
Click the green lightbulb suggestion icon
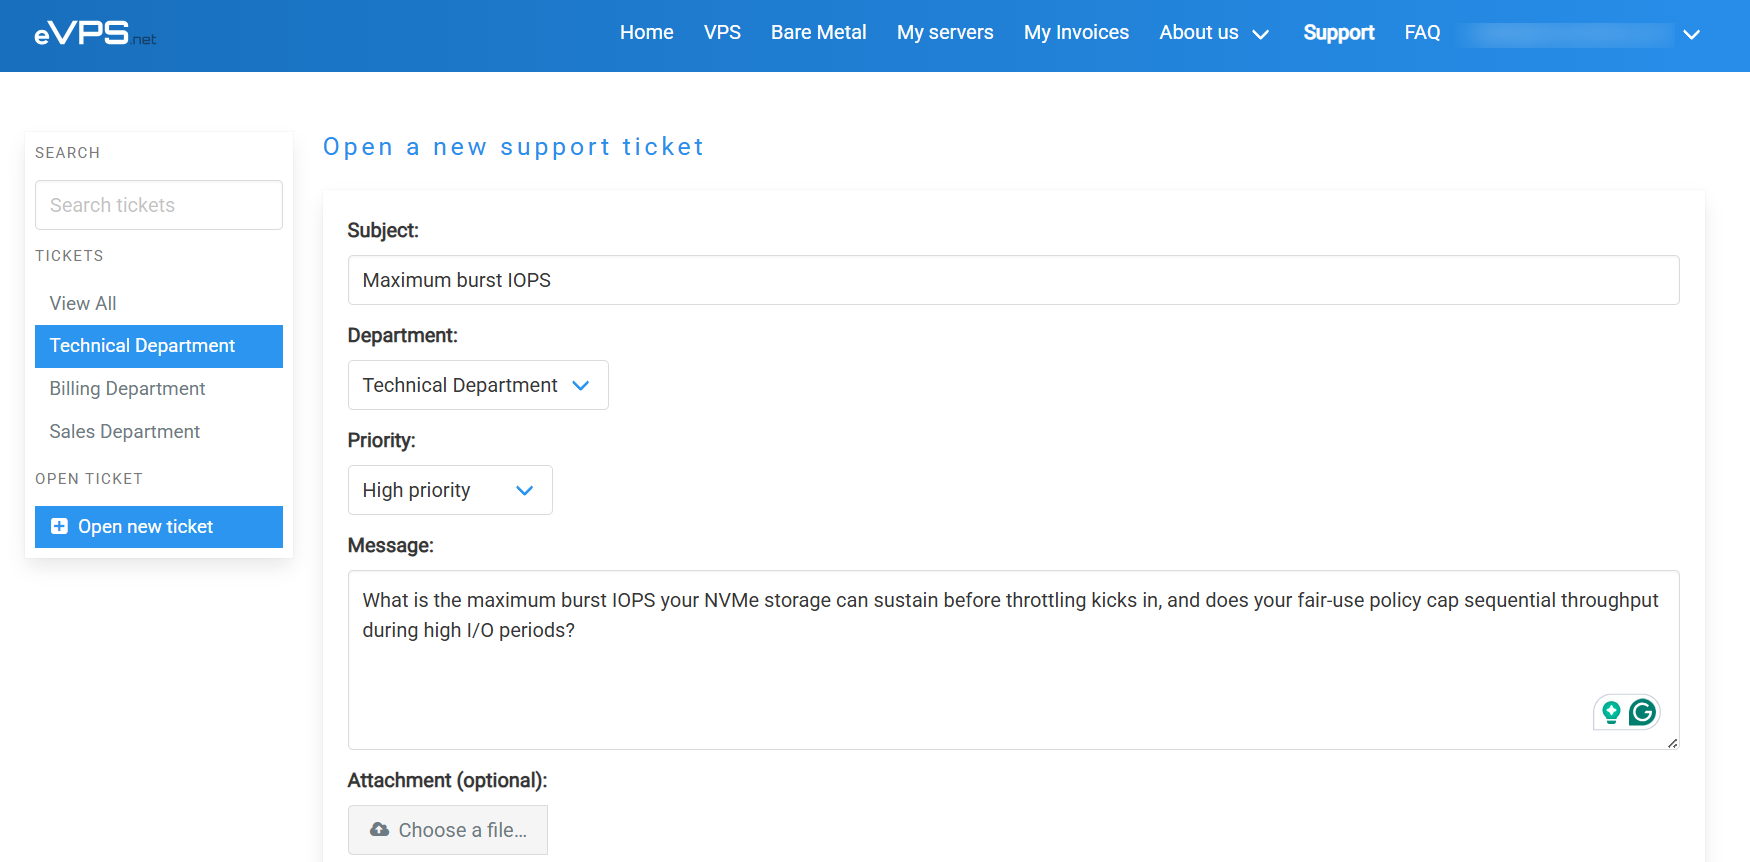(x=1611, y=712)
